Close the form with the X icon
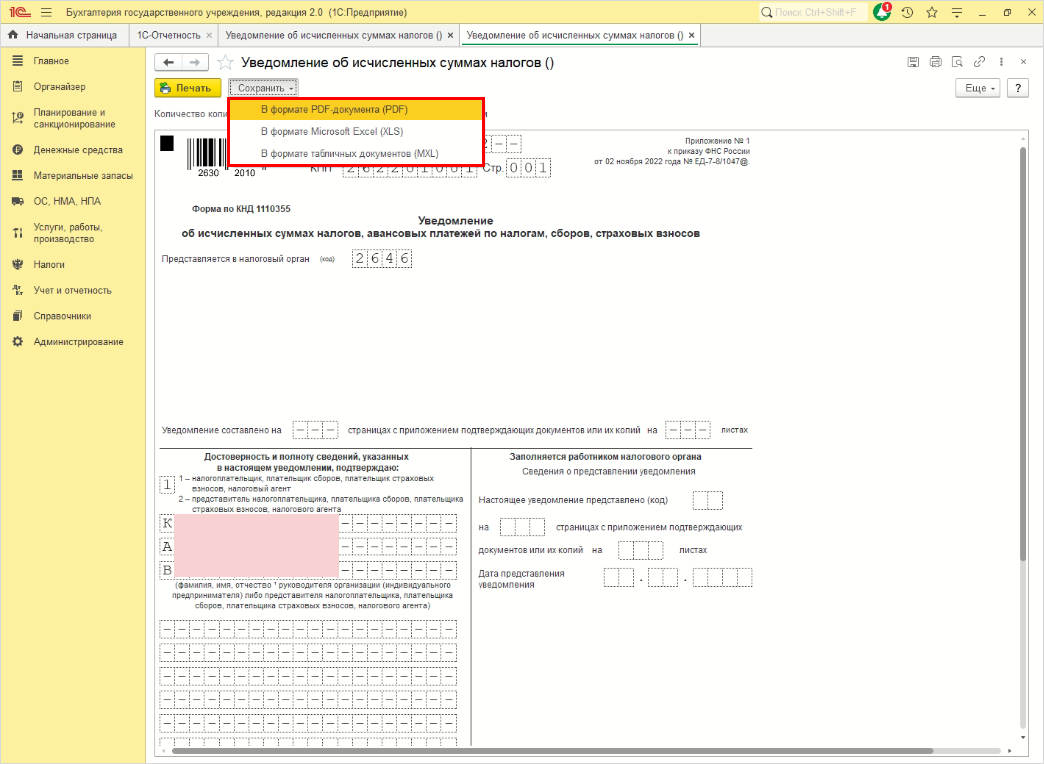This screenshot has width=1044, height=764. click(x=1023, y=62)
